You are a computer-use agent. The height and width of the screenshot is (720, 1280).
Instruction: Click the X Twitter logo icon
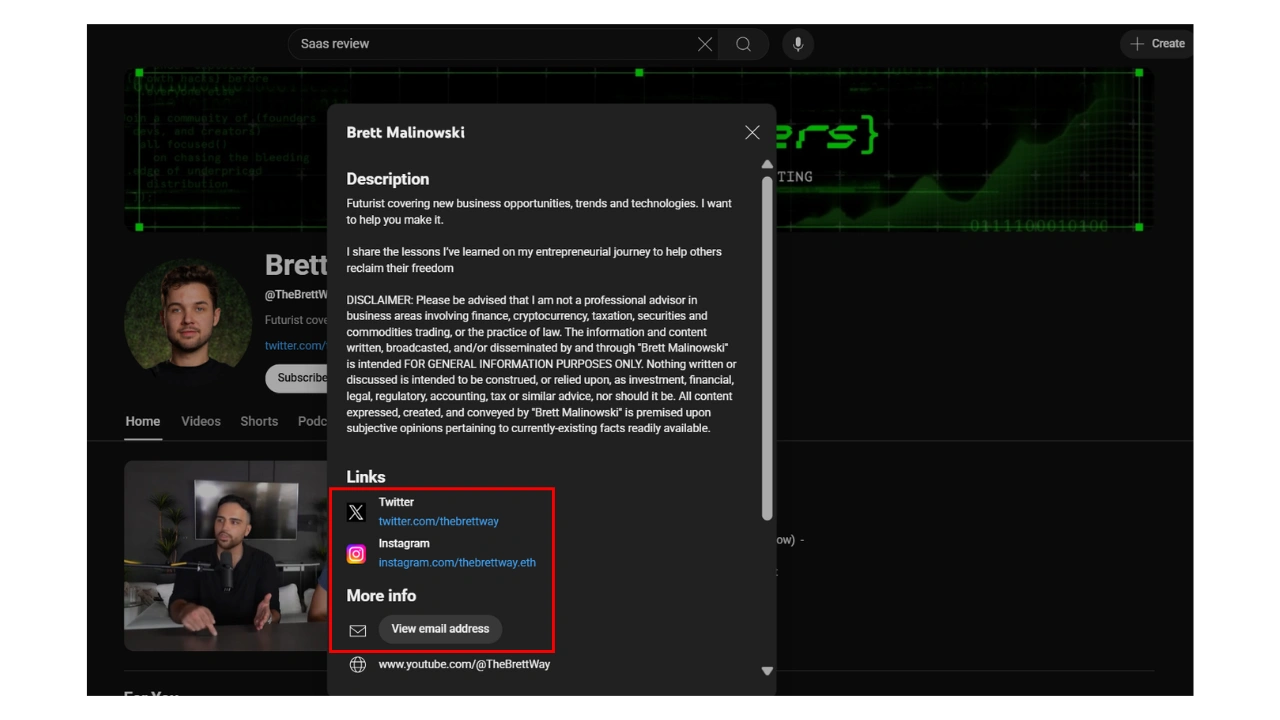(x=356, y=512)
